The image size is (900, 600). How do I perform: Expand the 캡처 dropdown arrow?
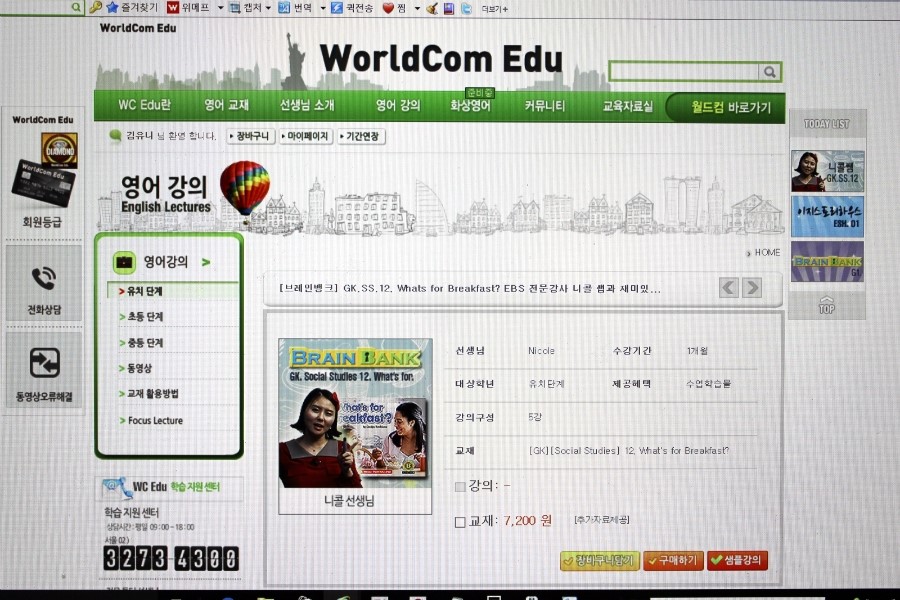pyautogui.click(x=268, y=8)
